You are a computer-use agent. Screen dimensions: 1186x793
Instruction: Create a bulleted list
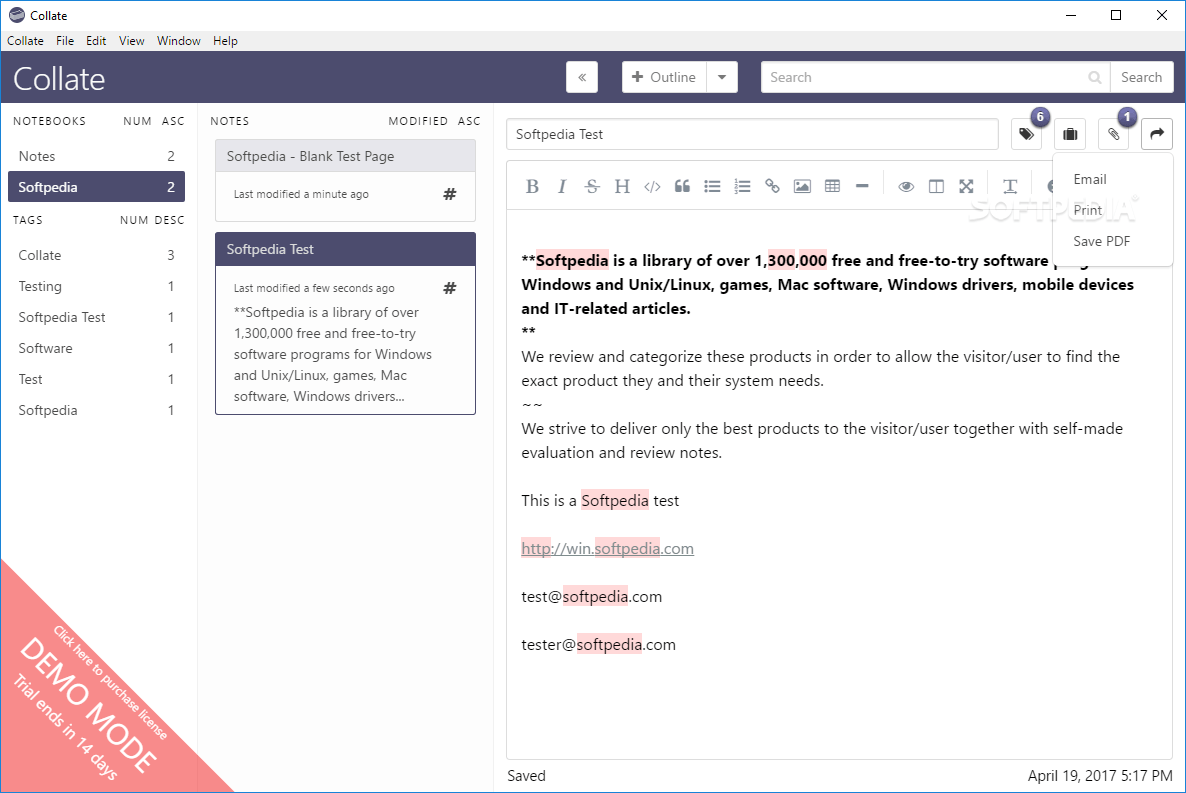(x=713, y=186)
